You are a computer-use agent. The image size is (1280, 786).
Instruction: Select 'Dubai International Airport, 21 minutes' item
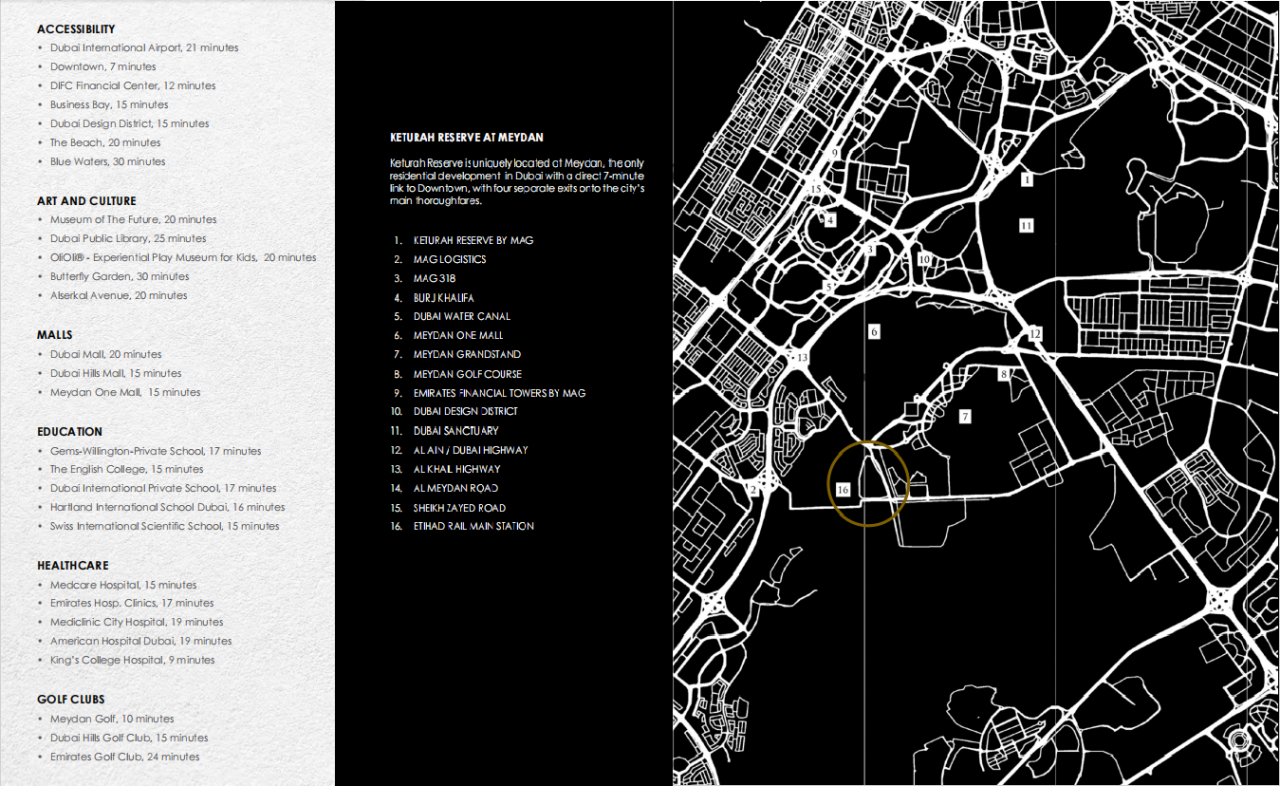[144, 48]
